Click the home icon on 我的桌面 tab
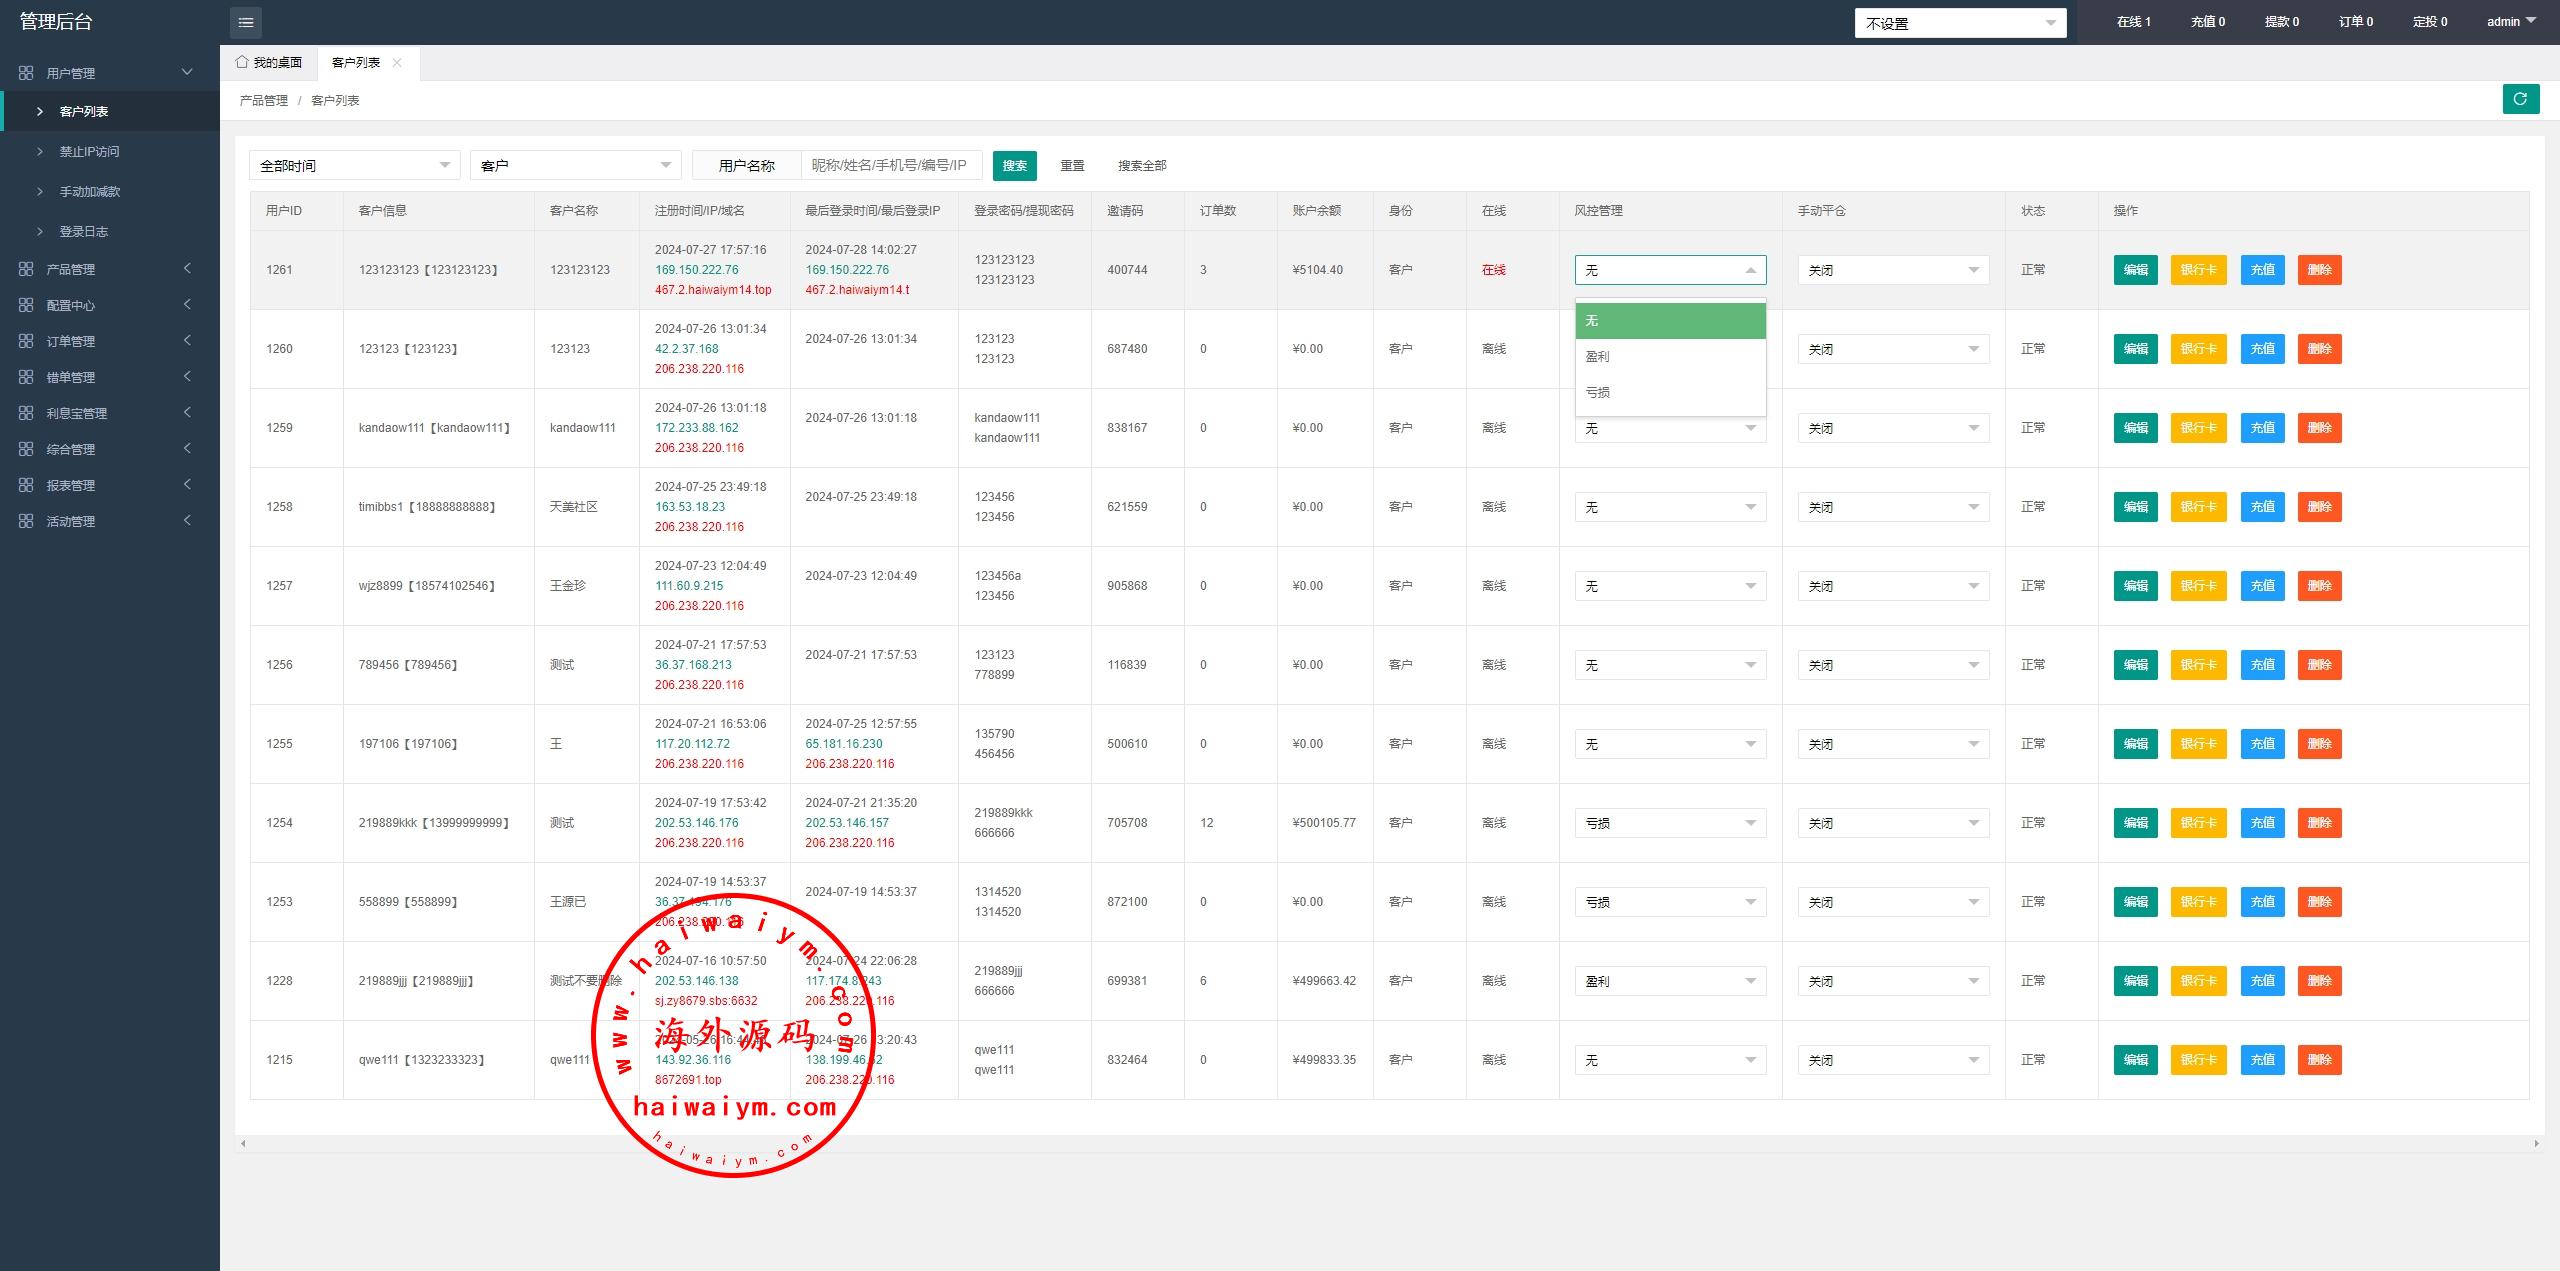This screenshot has width=2560, height=1271. tap(242, 62)
